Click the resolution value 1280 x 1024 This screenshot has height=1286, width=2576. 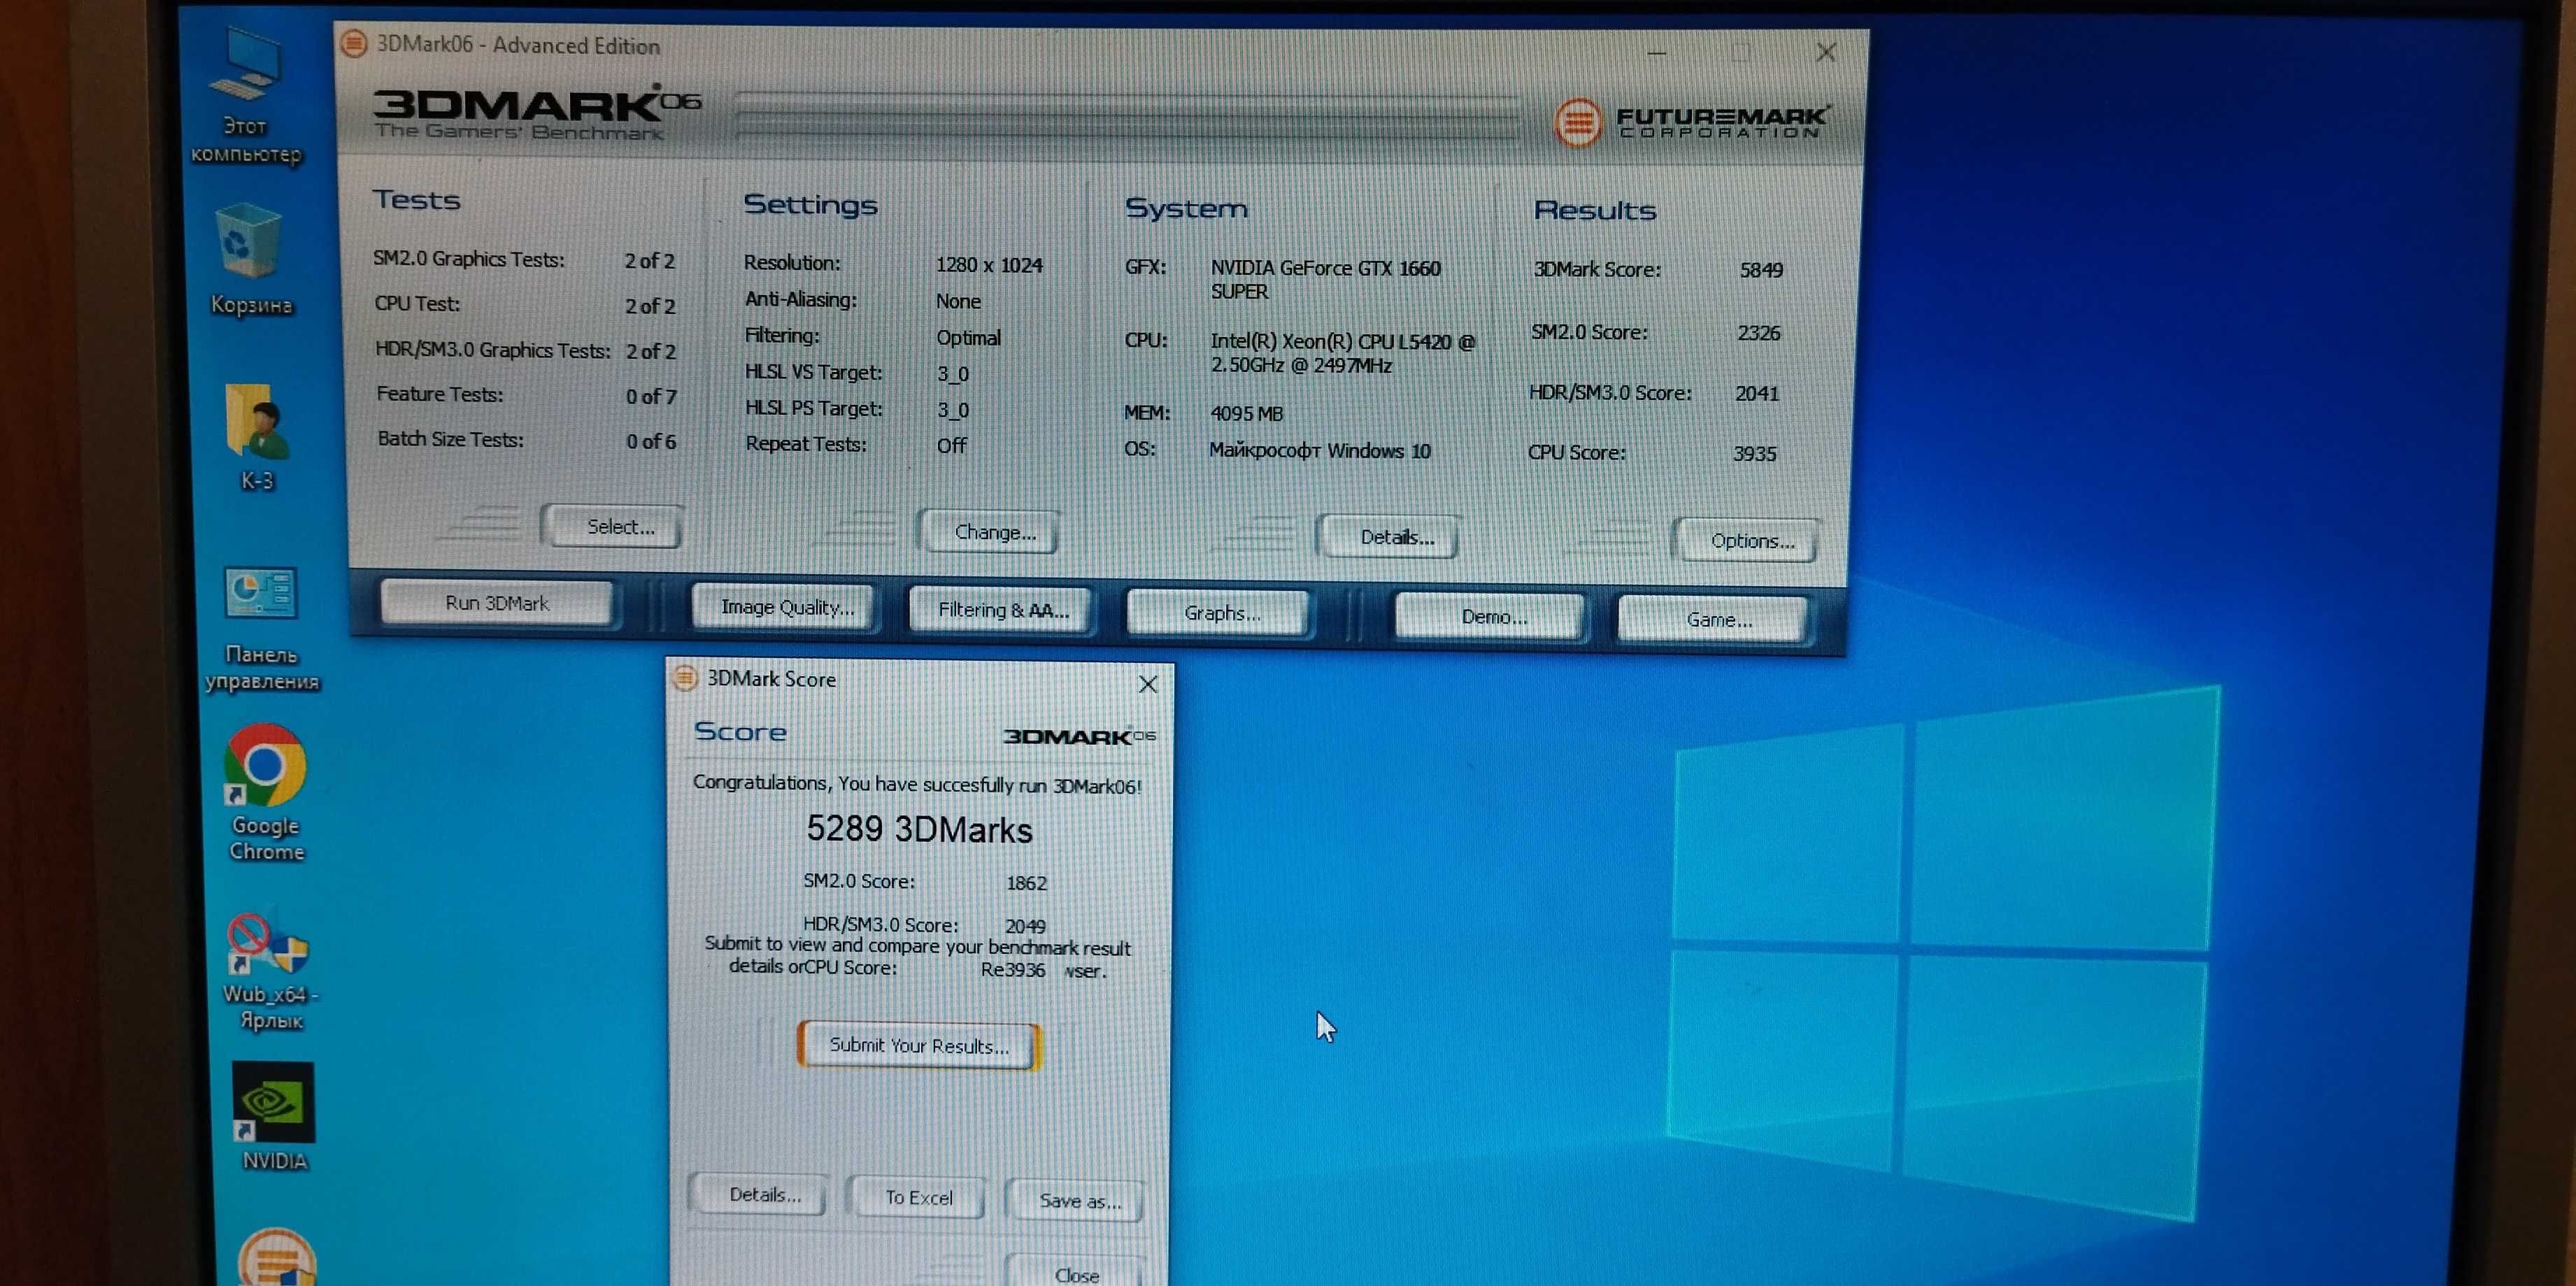coord(988,265)
